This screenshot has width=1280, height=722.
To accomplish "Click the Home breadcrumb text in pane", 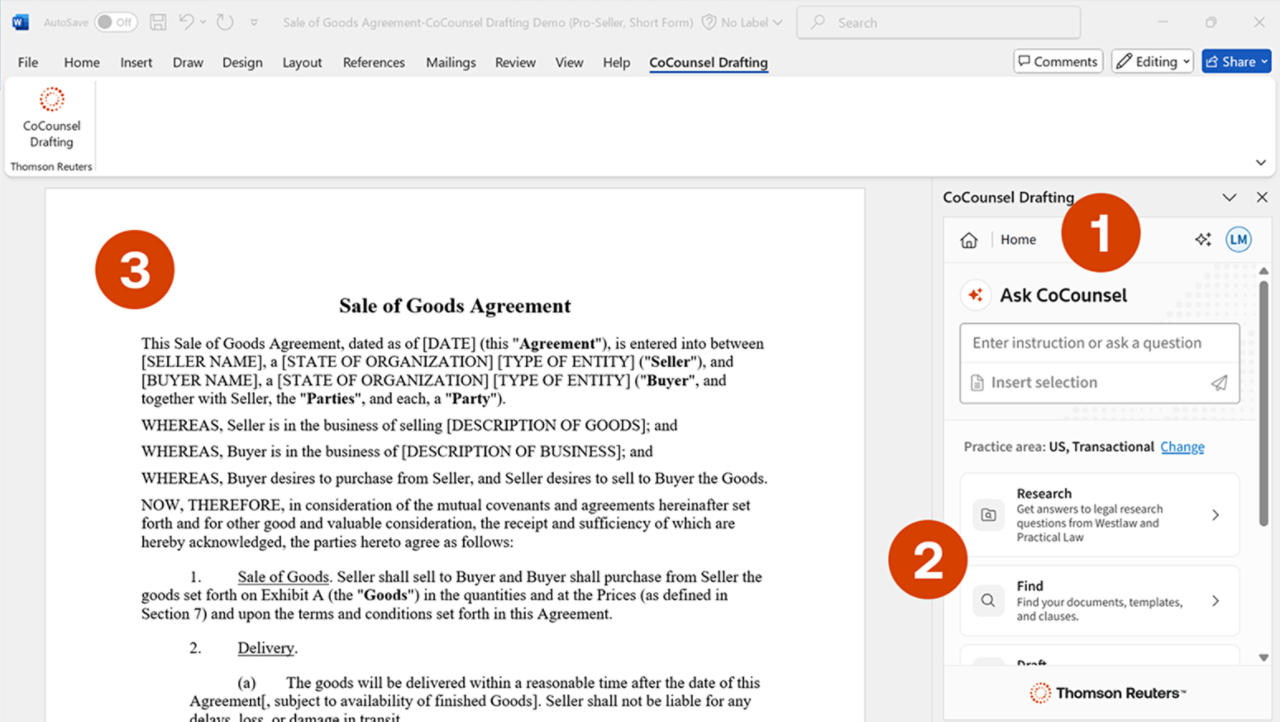I will pos(1018,240).
